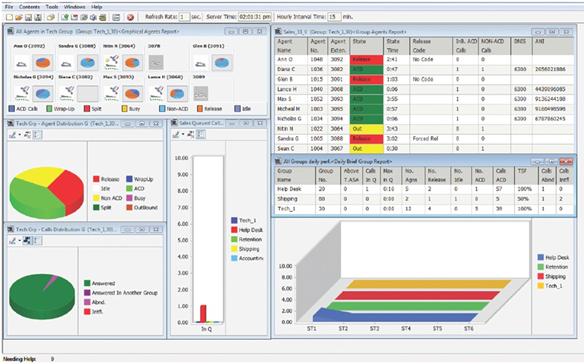Viewport: 584px width, 364px height.
Task: Click the Daily Brief Group Report window icon
Action: click(278, 161)
